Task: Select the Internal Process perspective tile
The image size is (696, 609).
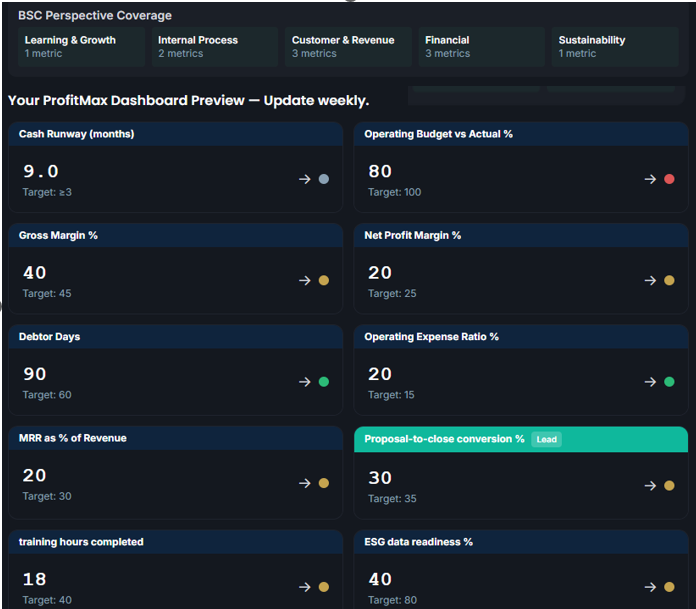Action: [x=215, y=47]
